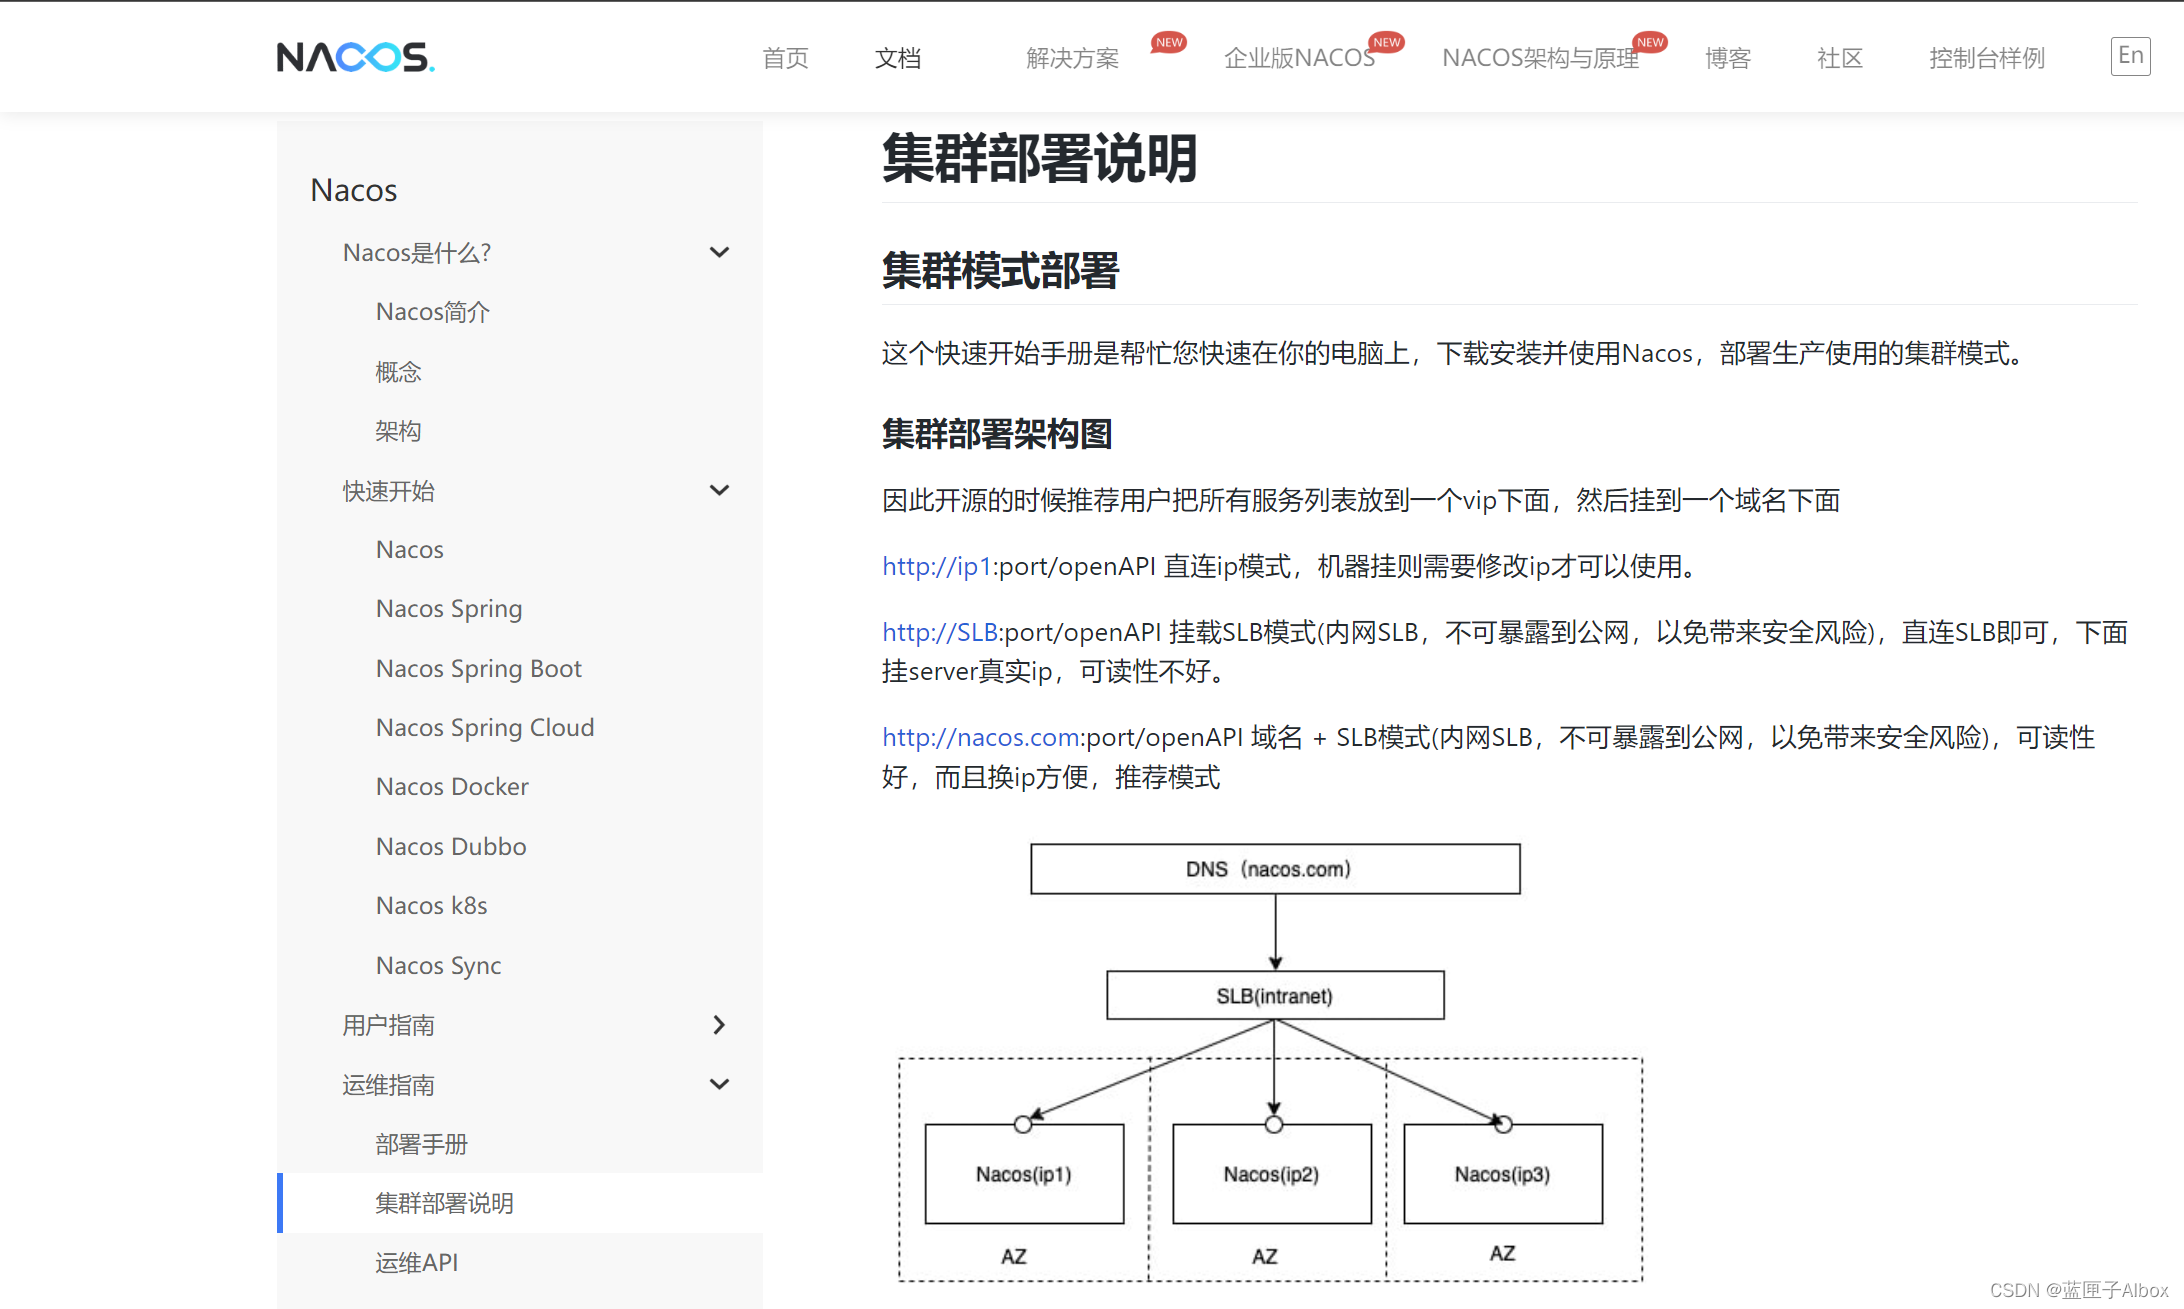This screenshot has height=1309, width=2184.
Task: Open Nacos Spring Boot sidebar page
Action: tap(479, 668)
